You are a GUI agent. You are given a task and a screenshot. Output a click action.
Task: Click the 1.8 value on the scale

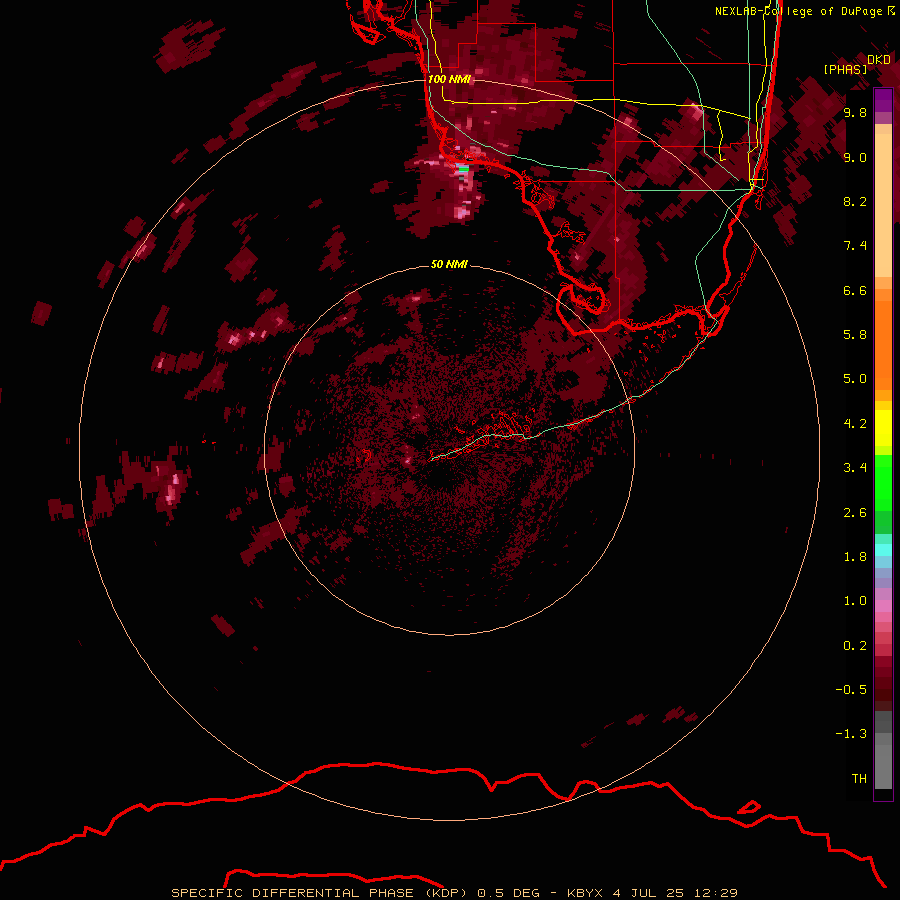(x=855, y=557)
